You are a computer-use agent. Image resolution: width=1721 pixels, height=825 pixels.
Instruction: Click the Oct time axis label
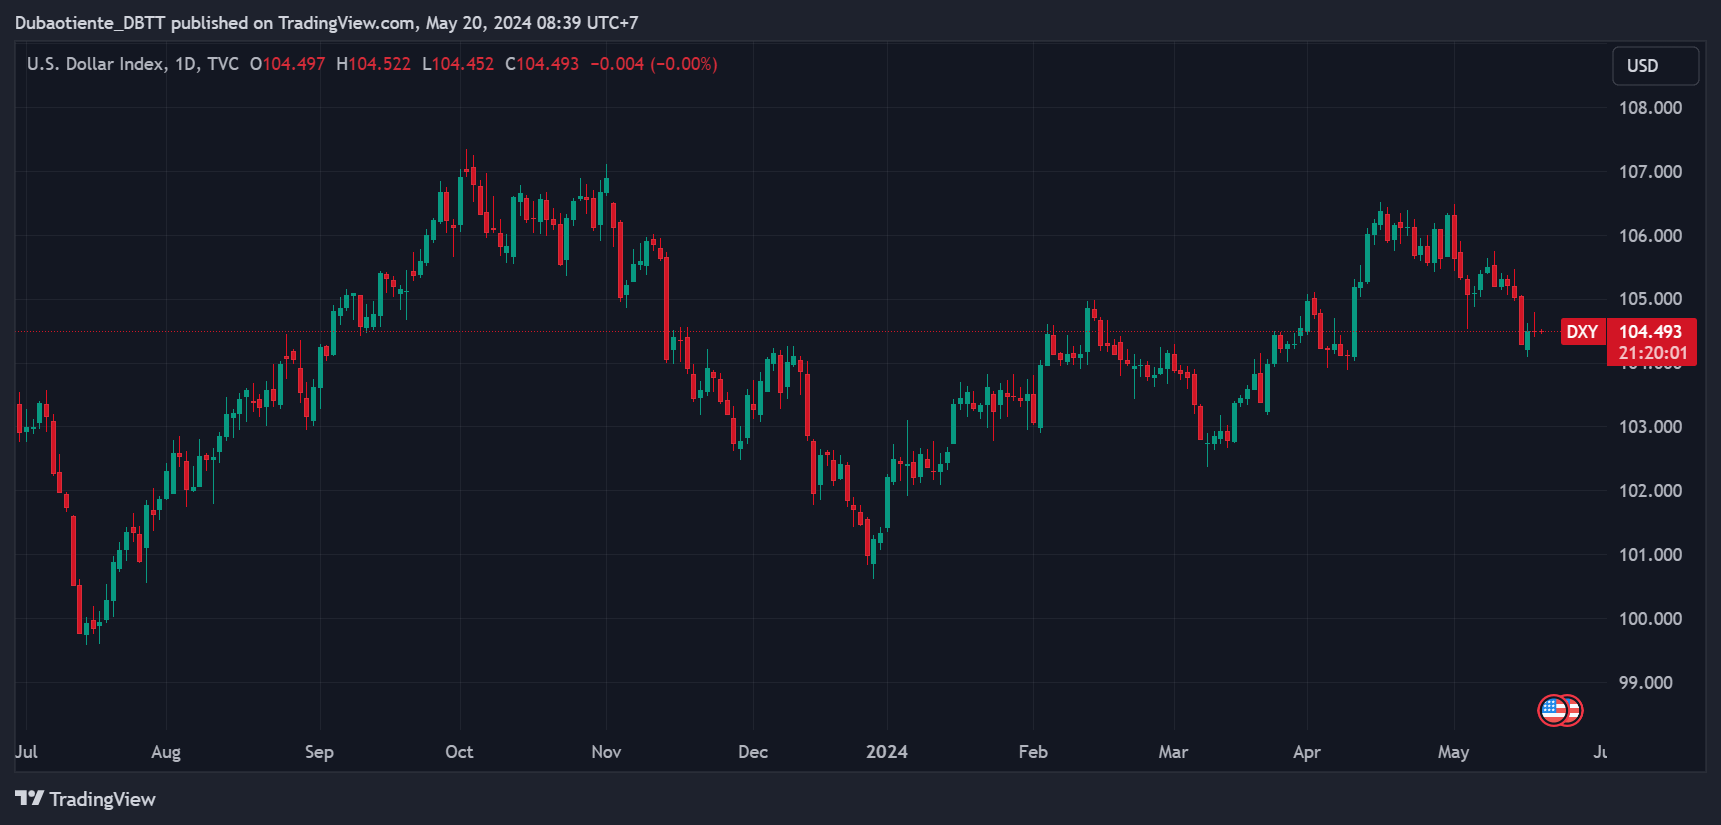459,752
